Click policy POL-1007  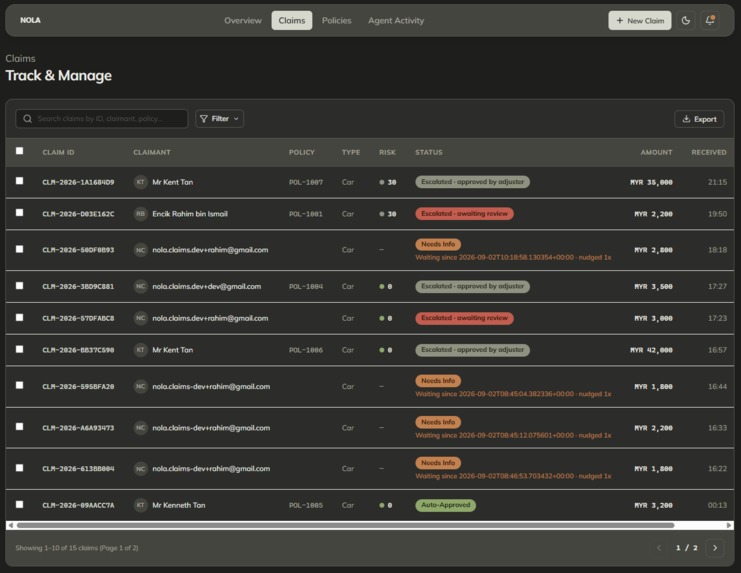point(306,182)
